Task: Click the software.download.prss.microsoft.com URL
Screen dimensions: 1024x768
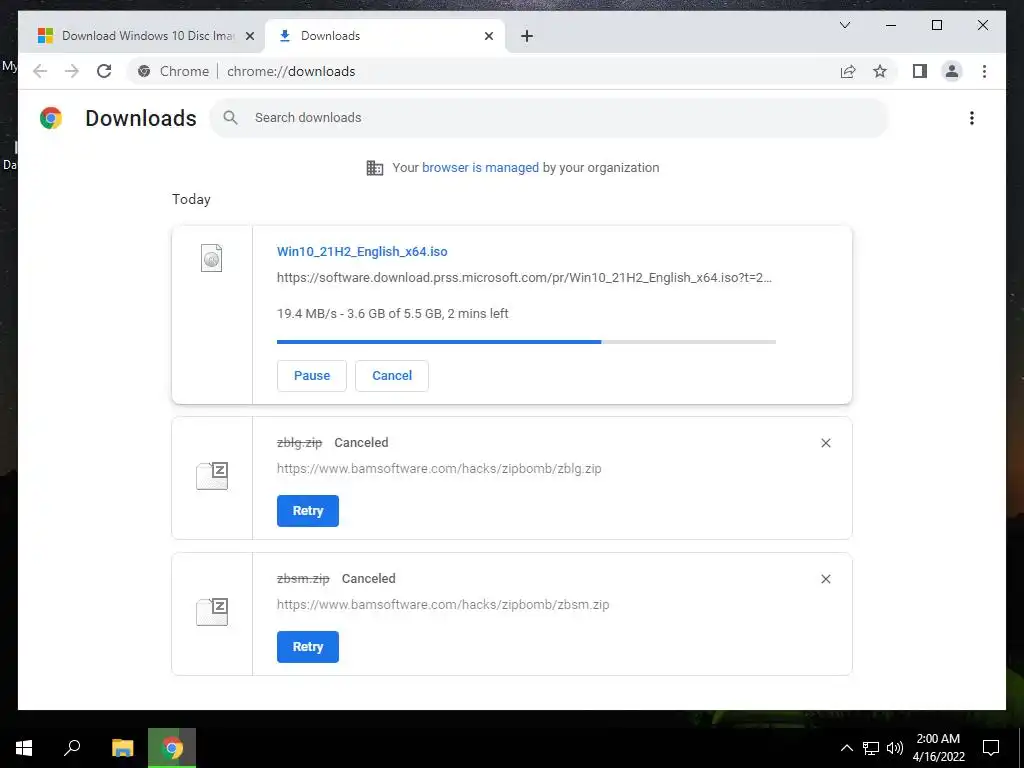Action: pyautogui.click(x=524, y=278)
